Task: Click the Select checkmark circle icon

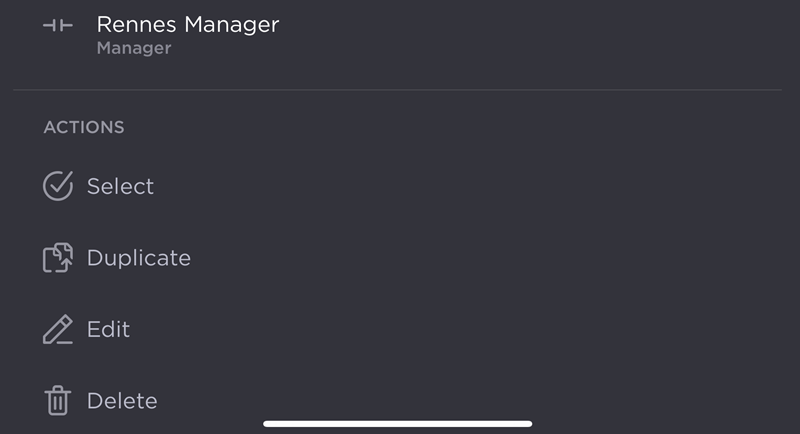Action: point(58,186)
